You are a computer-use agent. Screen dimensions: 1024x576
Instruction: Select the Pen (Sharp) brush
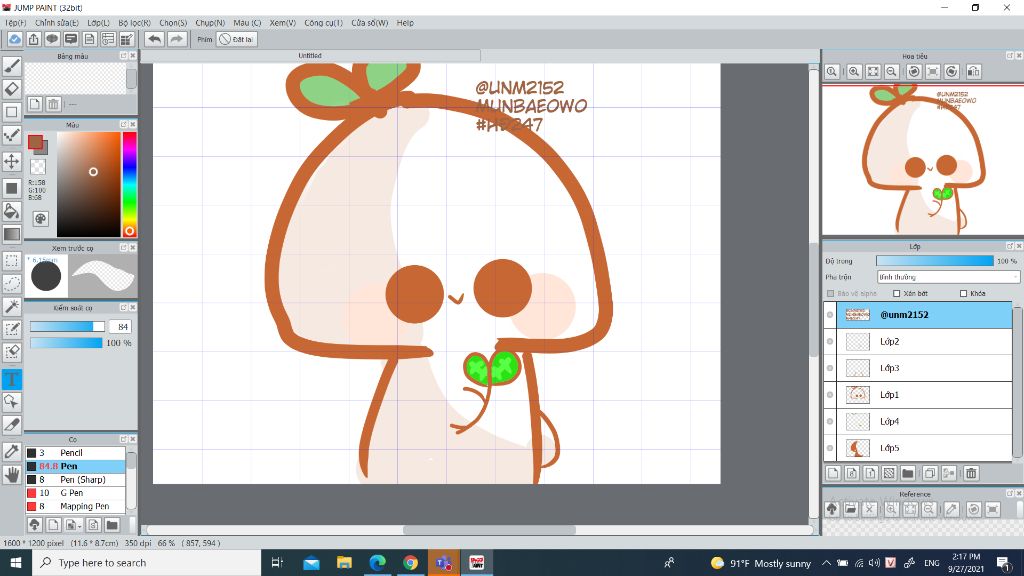pos(75,479)
